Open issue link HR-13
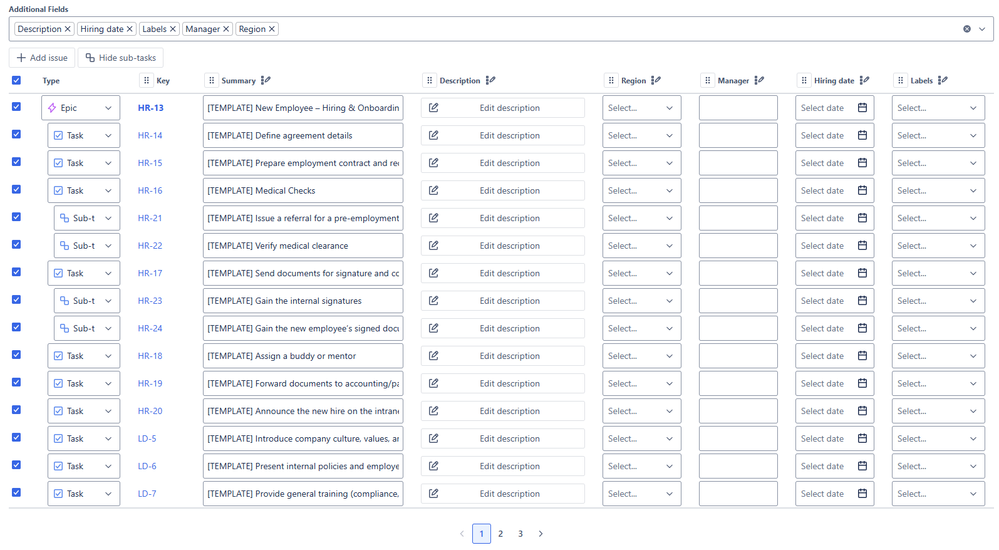This screenshot has height=550, width=999. 150,108
